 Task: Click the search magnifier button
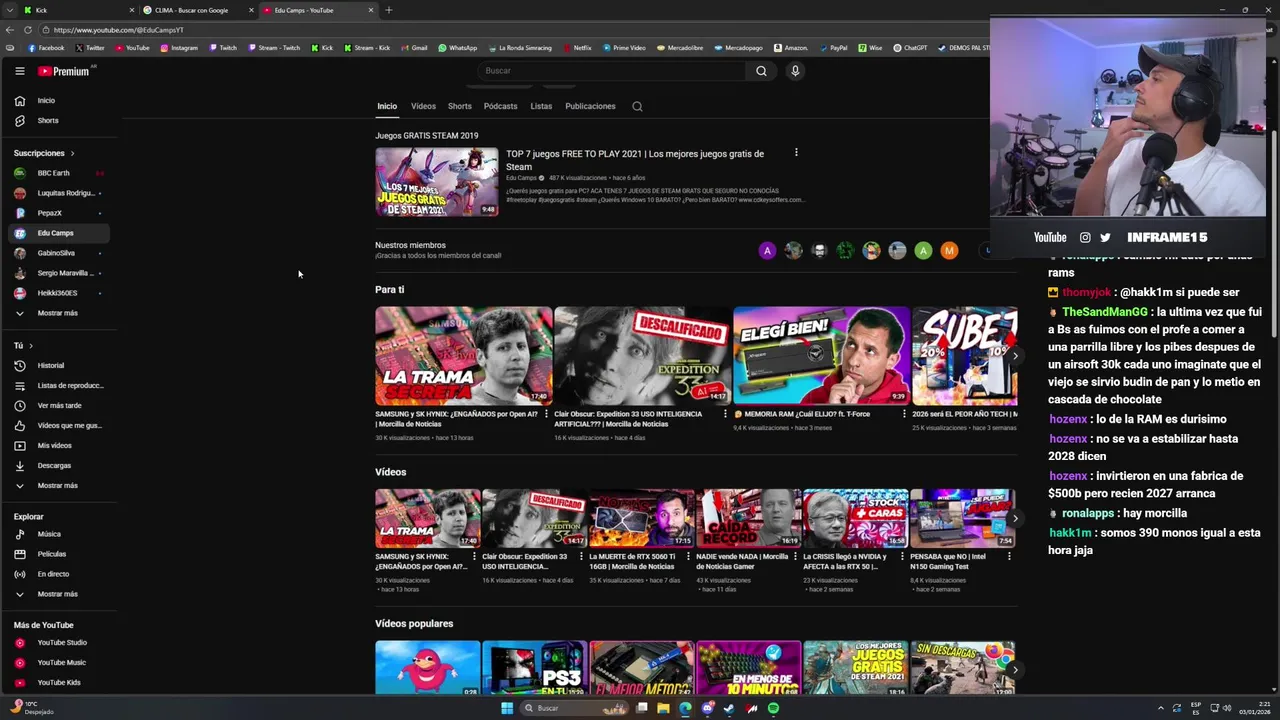(x=761, y=71)
